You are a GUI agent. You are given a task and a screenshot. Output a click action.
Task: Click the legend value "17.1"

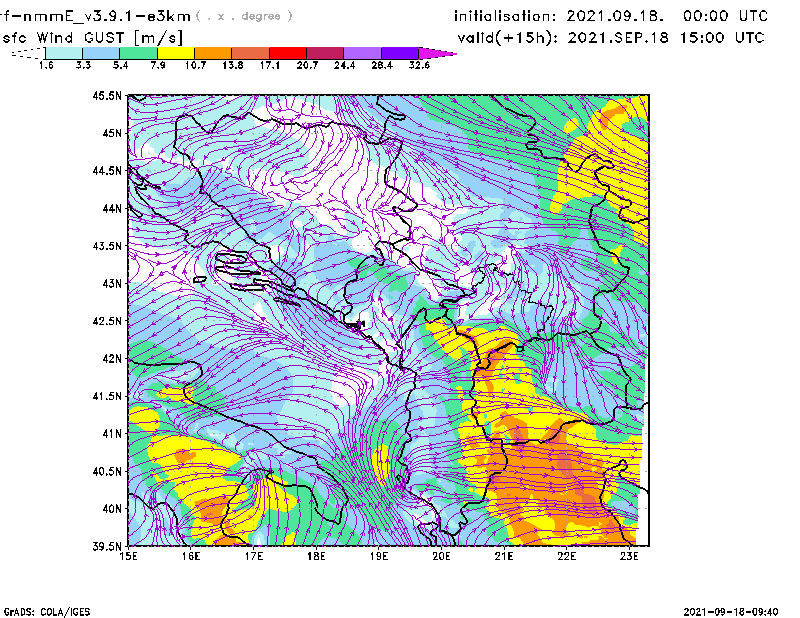tap(270, 65)
